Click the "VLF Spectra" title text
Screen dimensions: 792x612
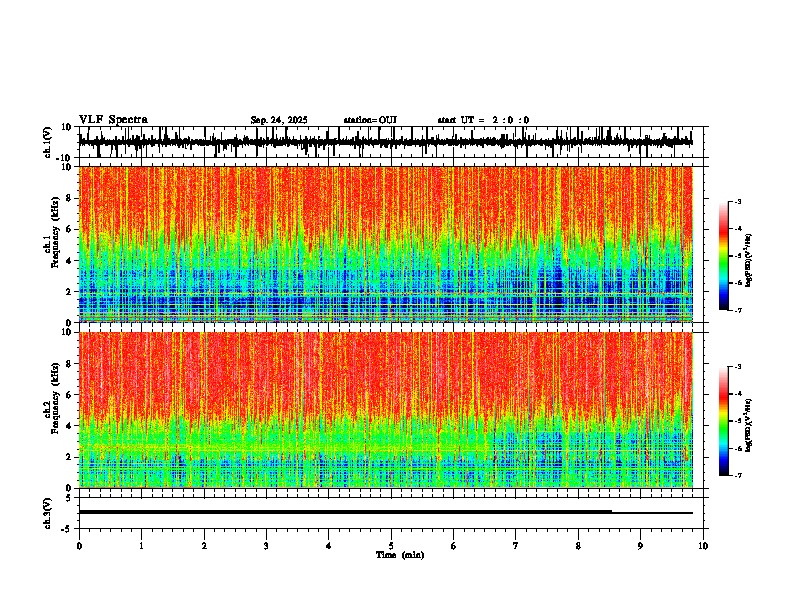tap(113, 120)
